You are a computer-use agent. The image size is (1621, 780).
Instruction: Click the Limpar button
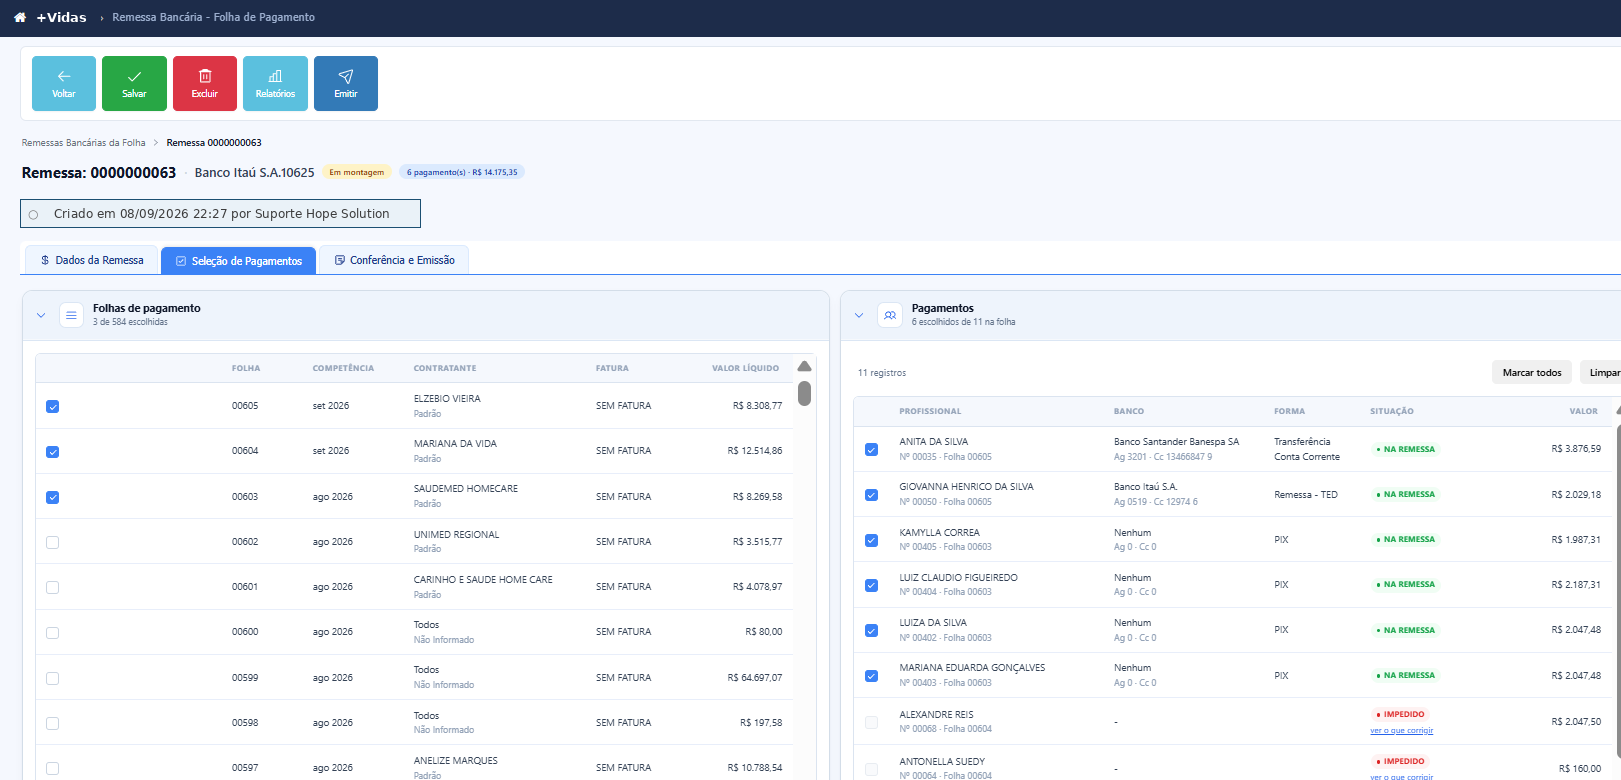point(1602,372)
